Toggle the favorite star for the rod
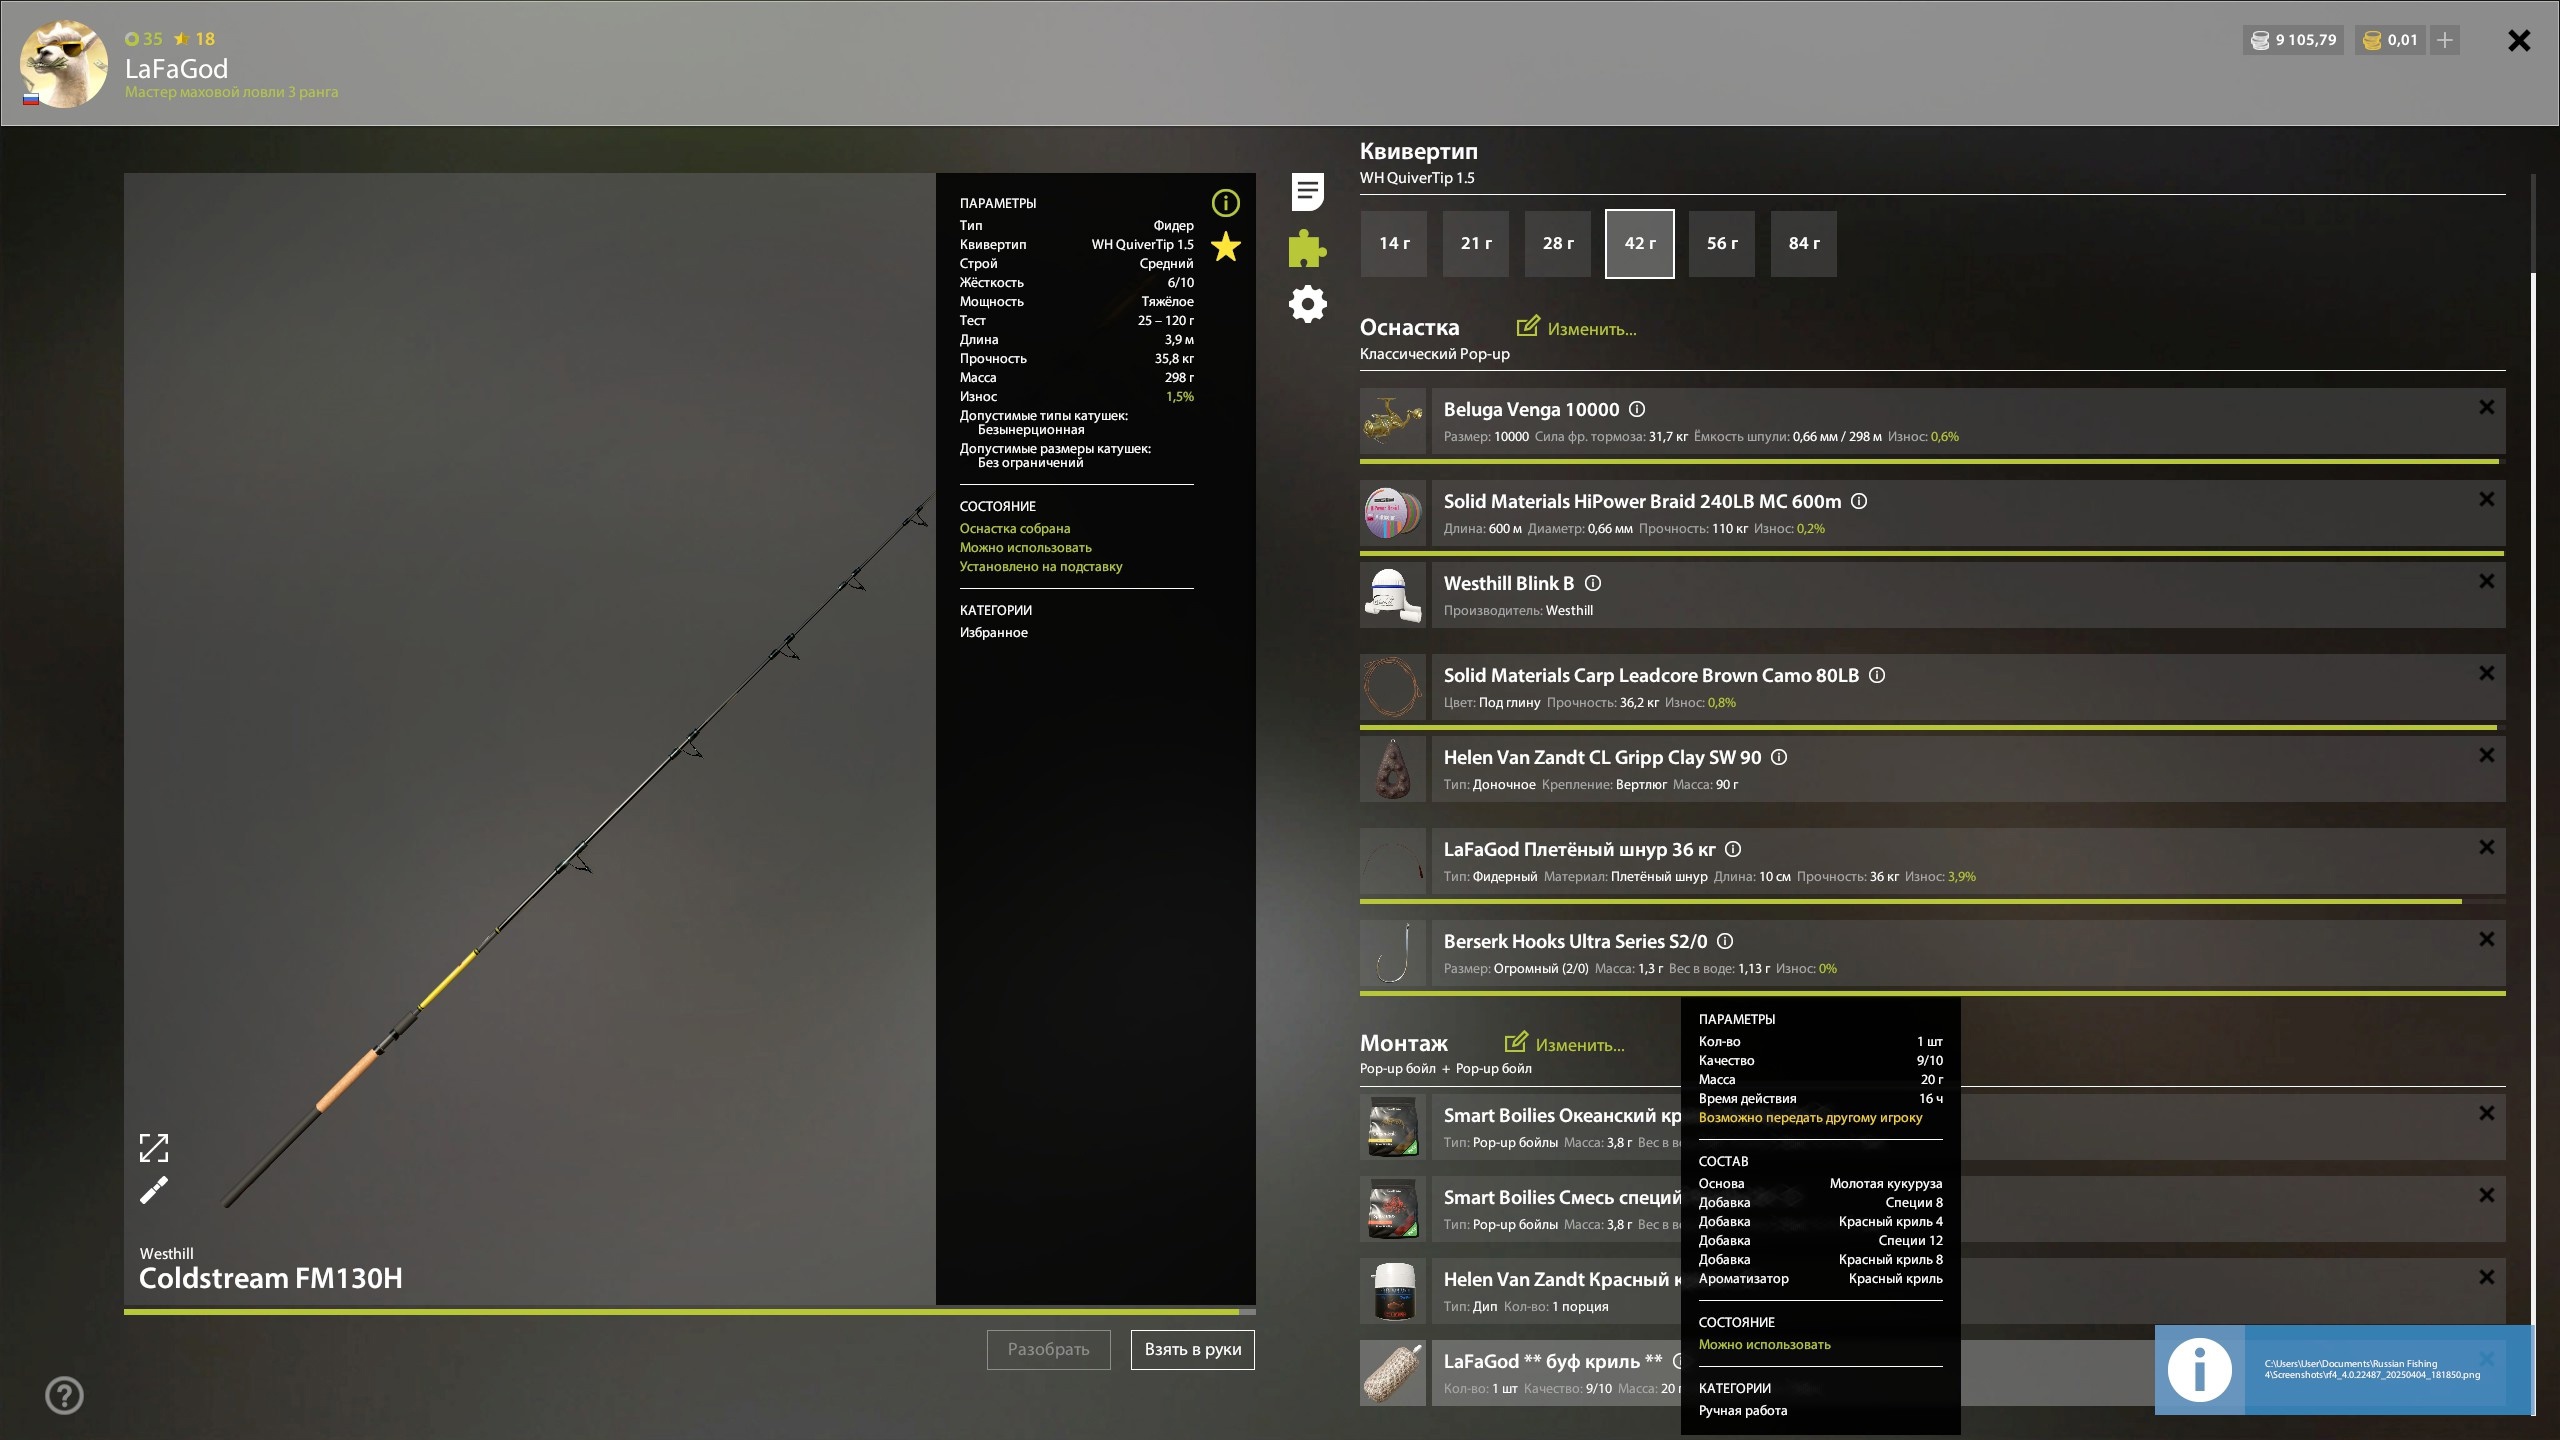Screen dimensions: 2560x1440 click(1225, 246)
